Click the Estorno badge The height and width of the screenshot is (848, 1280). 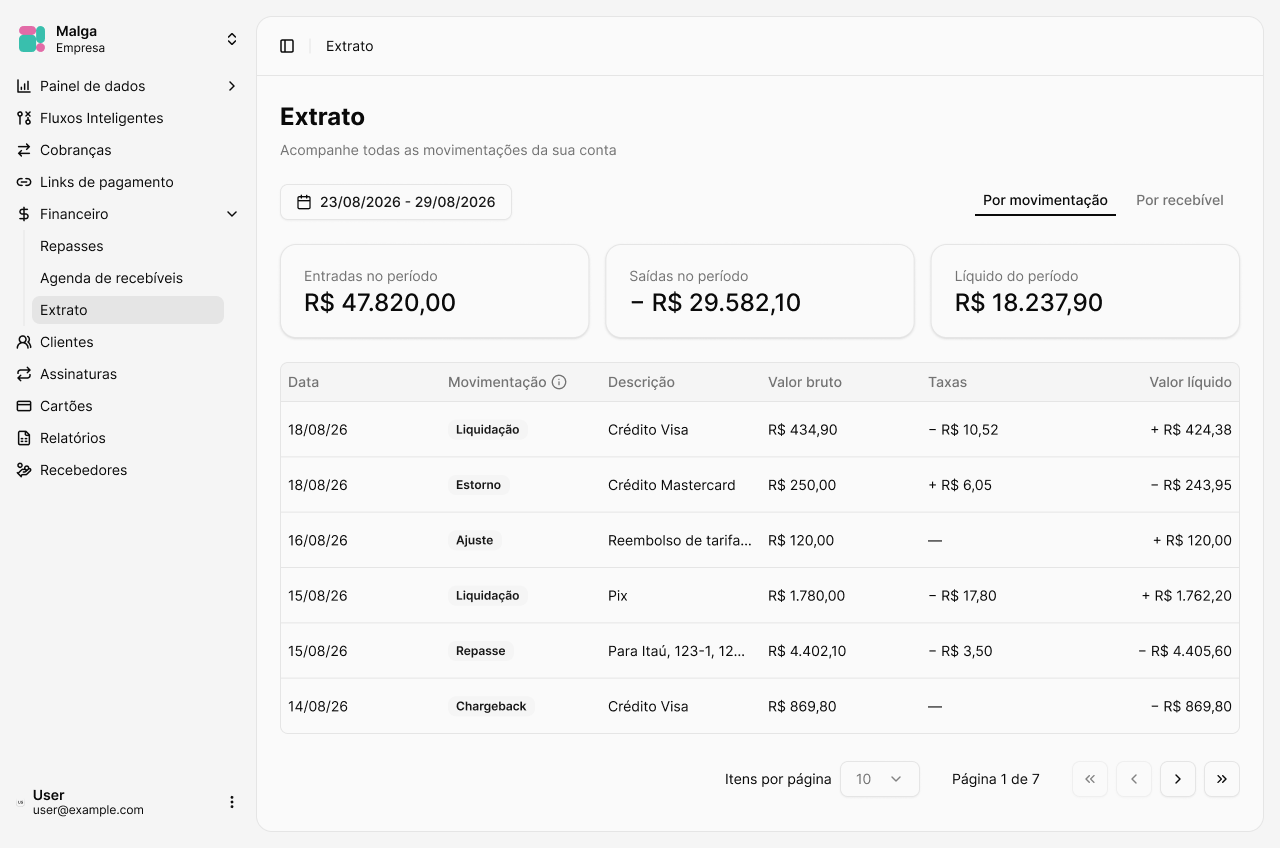tap(479, 485)
